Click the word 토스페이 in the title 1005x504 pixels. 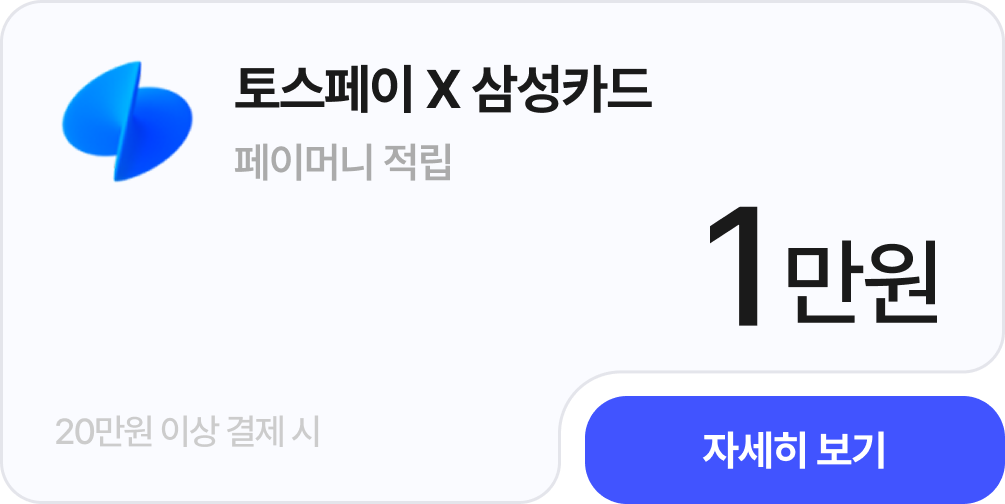click(x=322, y=90)
